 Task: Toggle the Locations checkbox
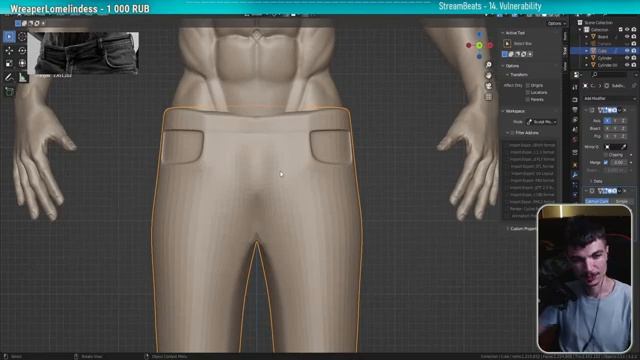528,93
